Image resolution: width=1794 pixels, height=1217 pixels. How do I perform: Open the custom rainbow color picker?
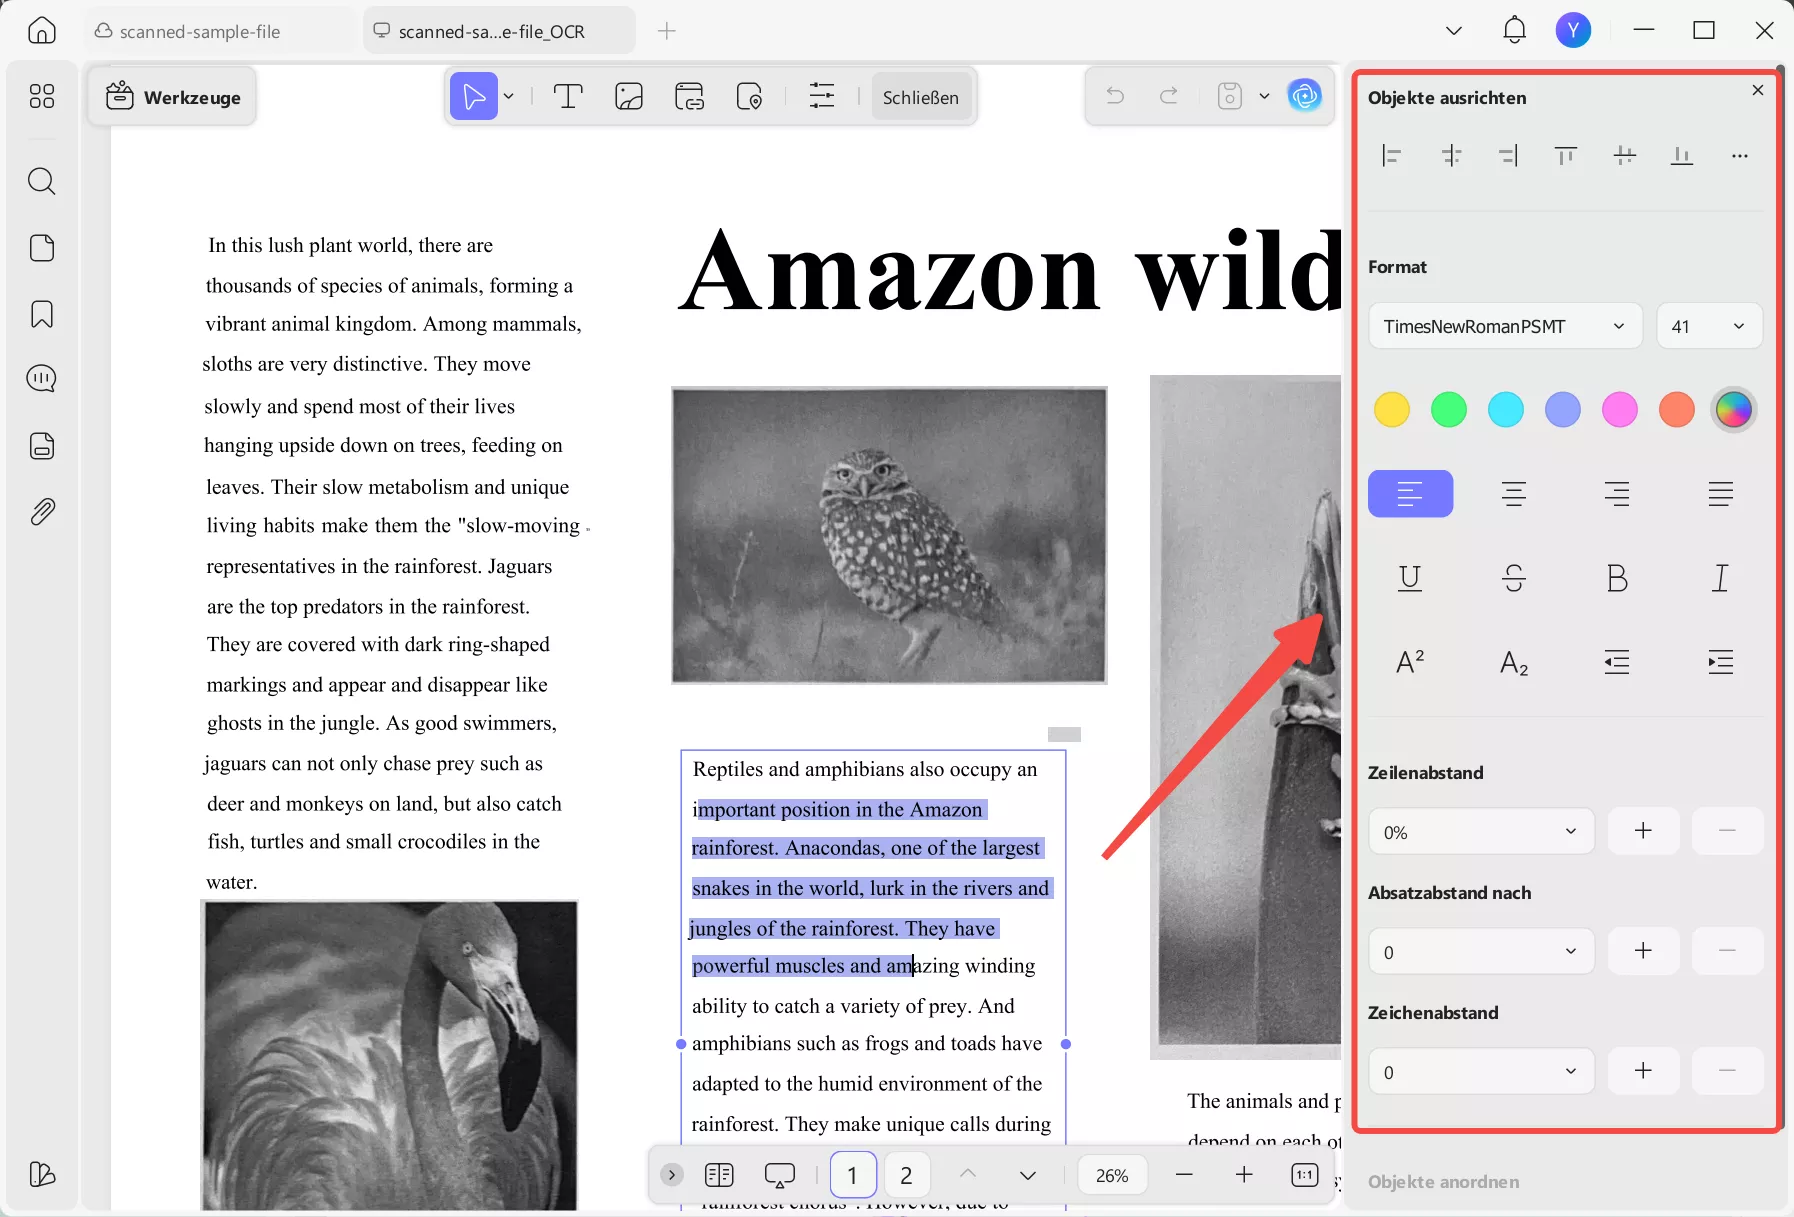(x=1733, y=409)
